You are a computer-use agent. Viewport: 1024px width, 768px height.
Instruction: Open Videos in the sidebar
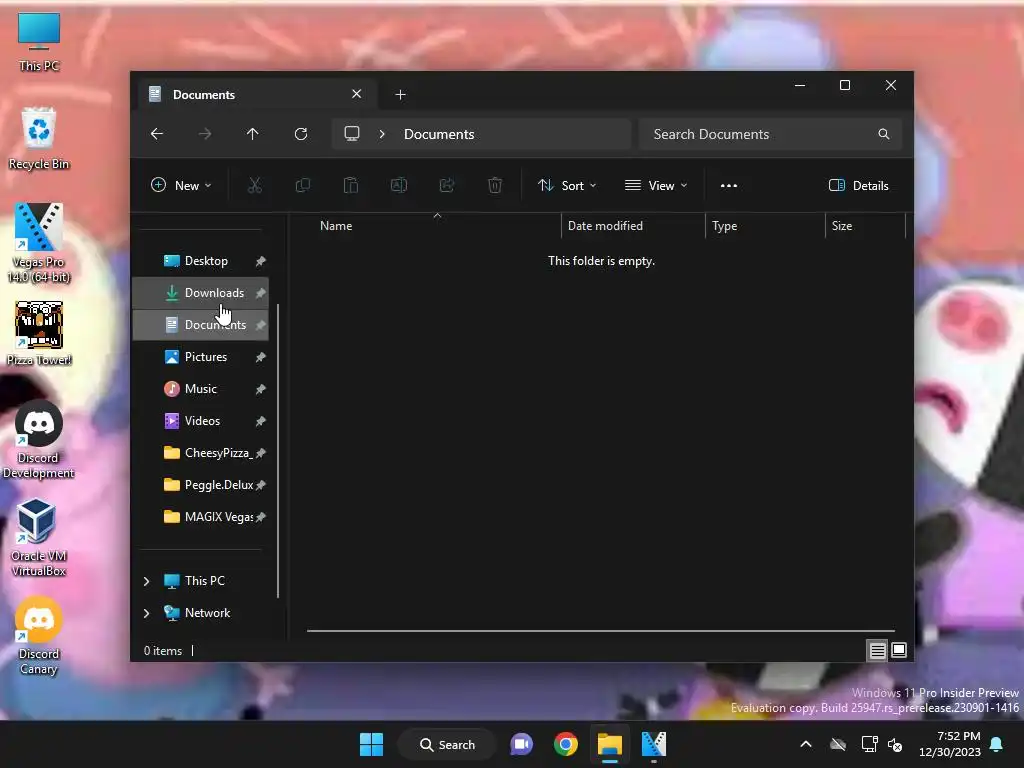(x=200, y=421)
